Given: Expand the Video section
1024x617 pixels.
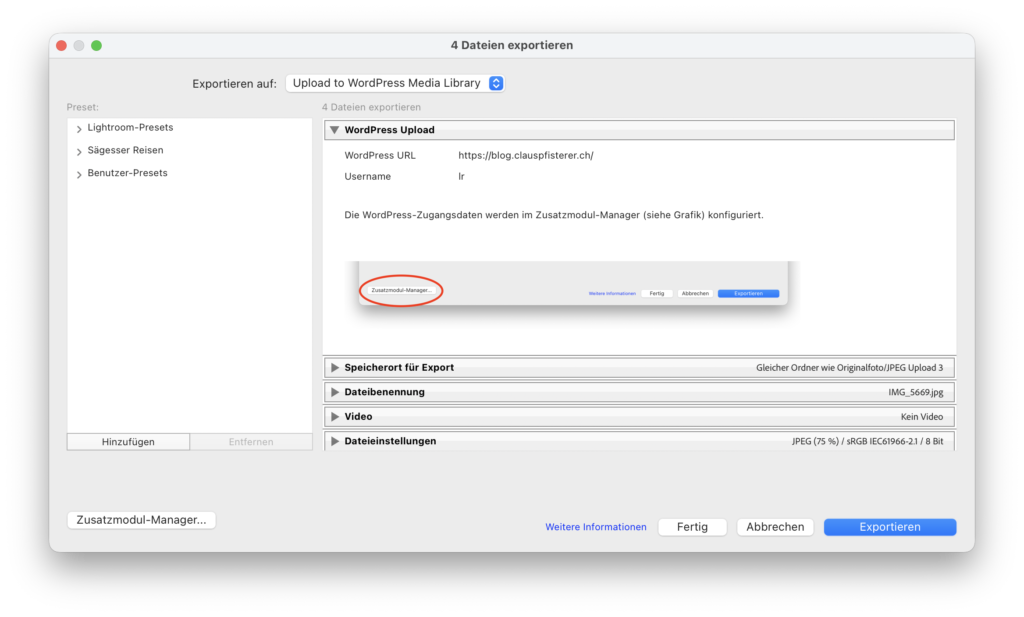Looking at the screenshot, I should coord(335,416).
